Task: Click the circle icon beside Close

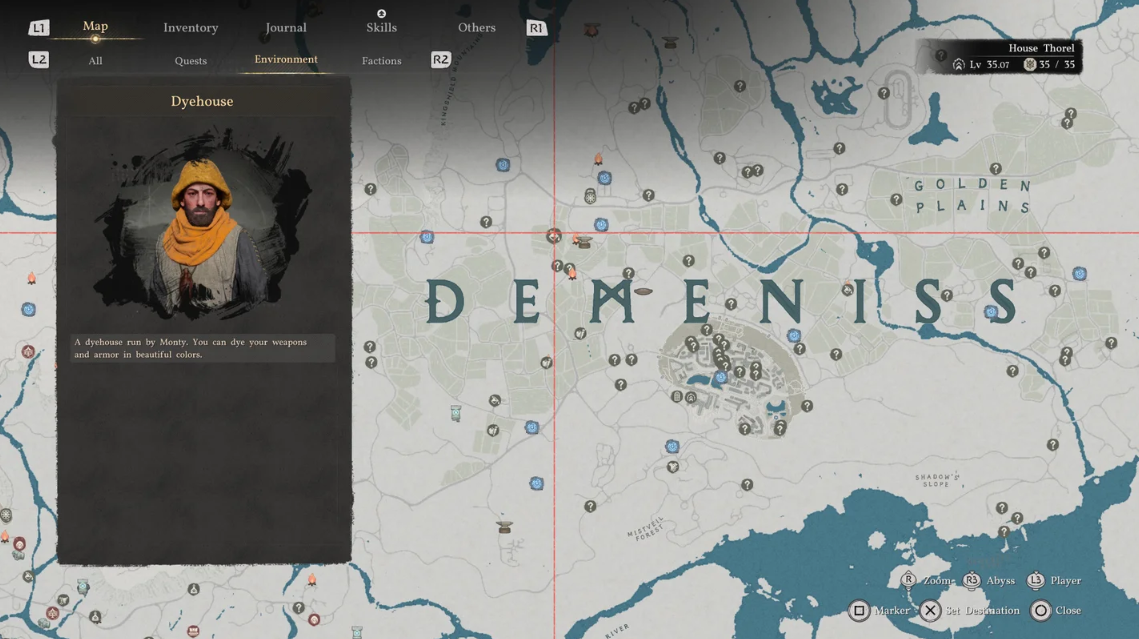Action: [x=1041, y=610]
